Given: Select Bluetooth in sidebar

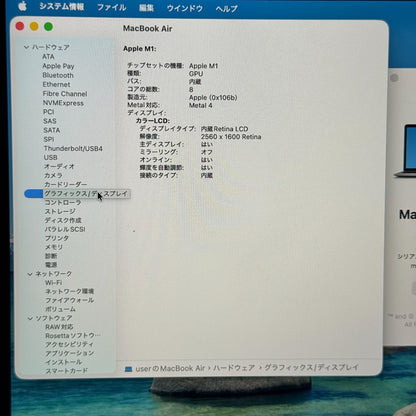Looking at the screenshot, I should point(58,75).
